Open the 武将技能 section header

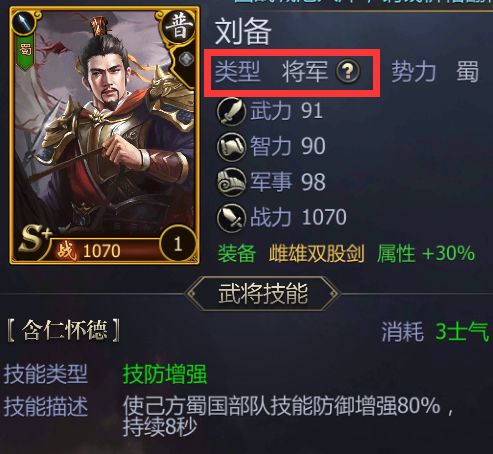tap(263, 294)
